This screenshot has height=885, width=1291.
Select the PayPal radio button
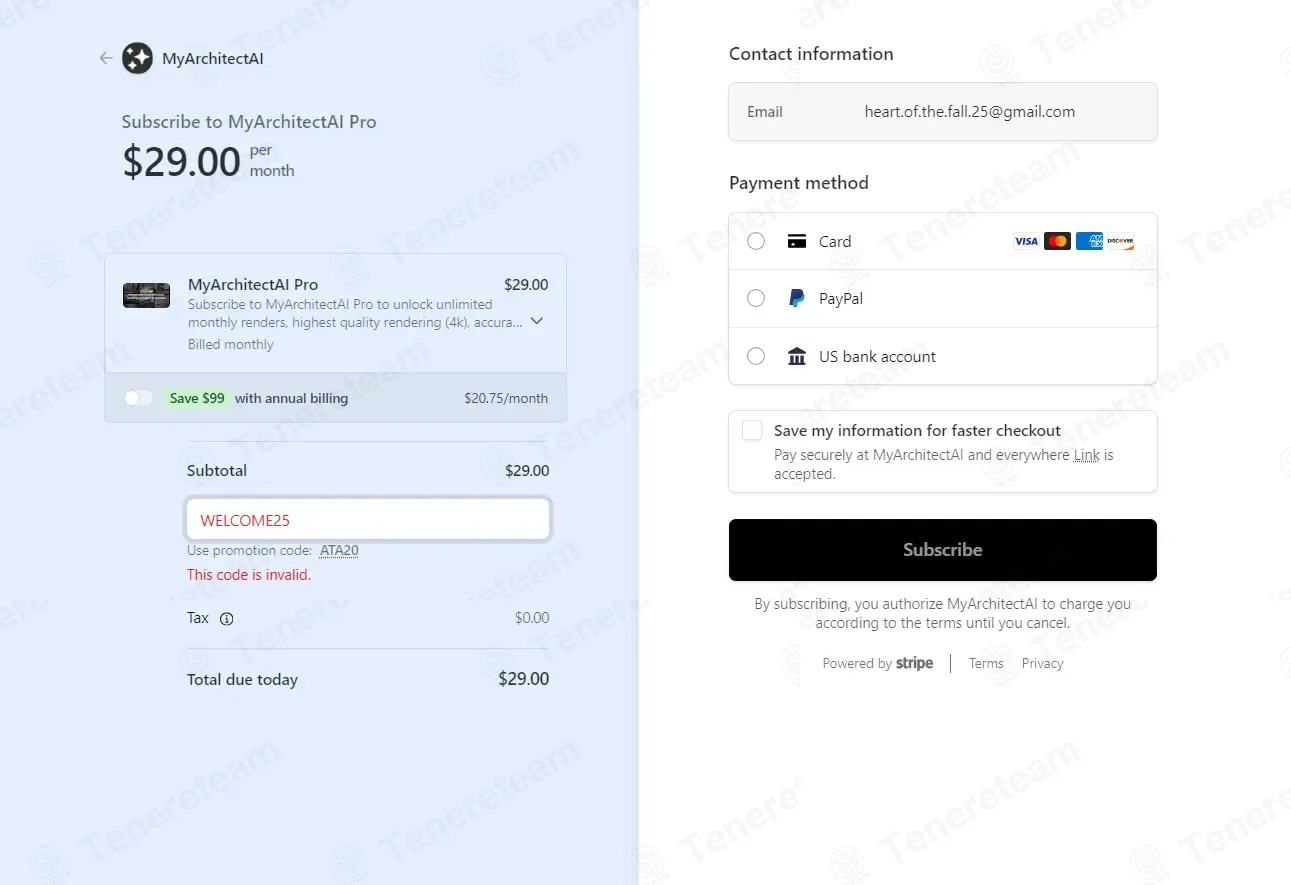point(756,298)
